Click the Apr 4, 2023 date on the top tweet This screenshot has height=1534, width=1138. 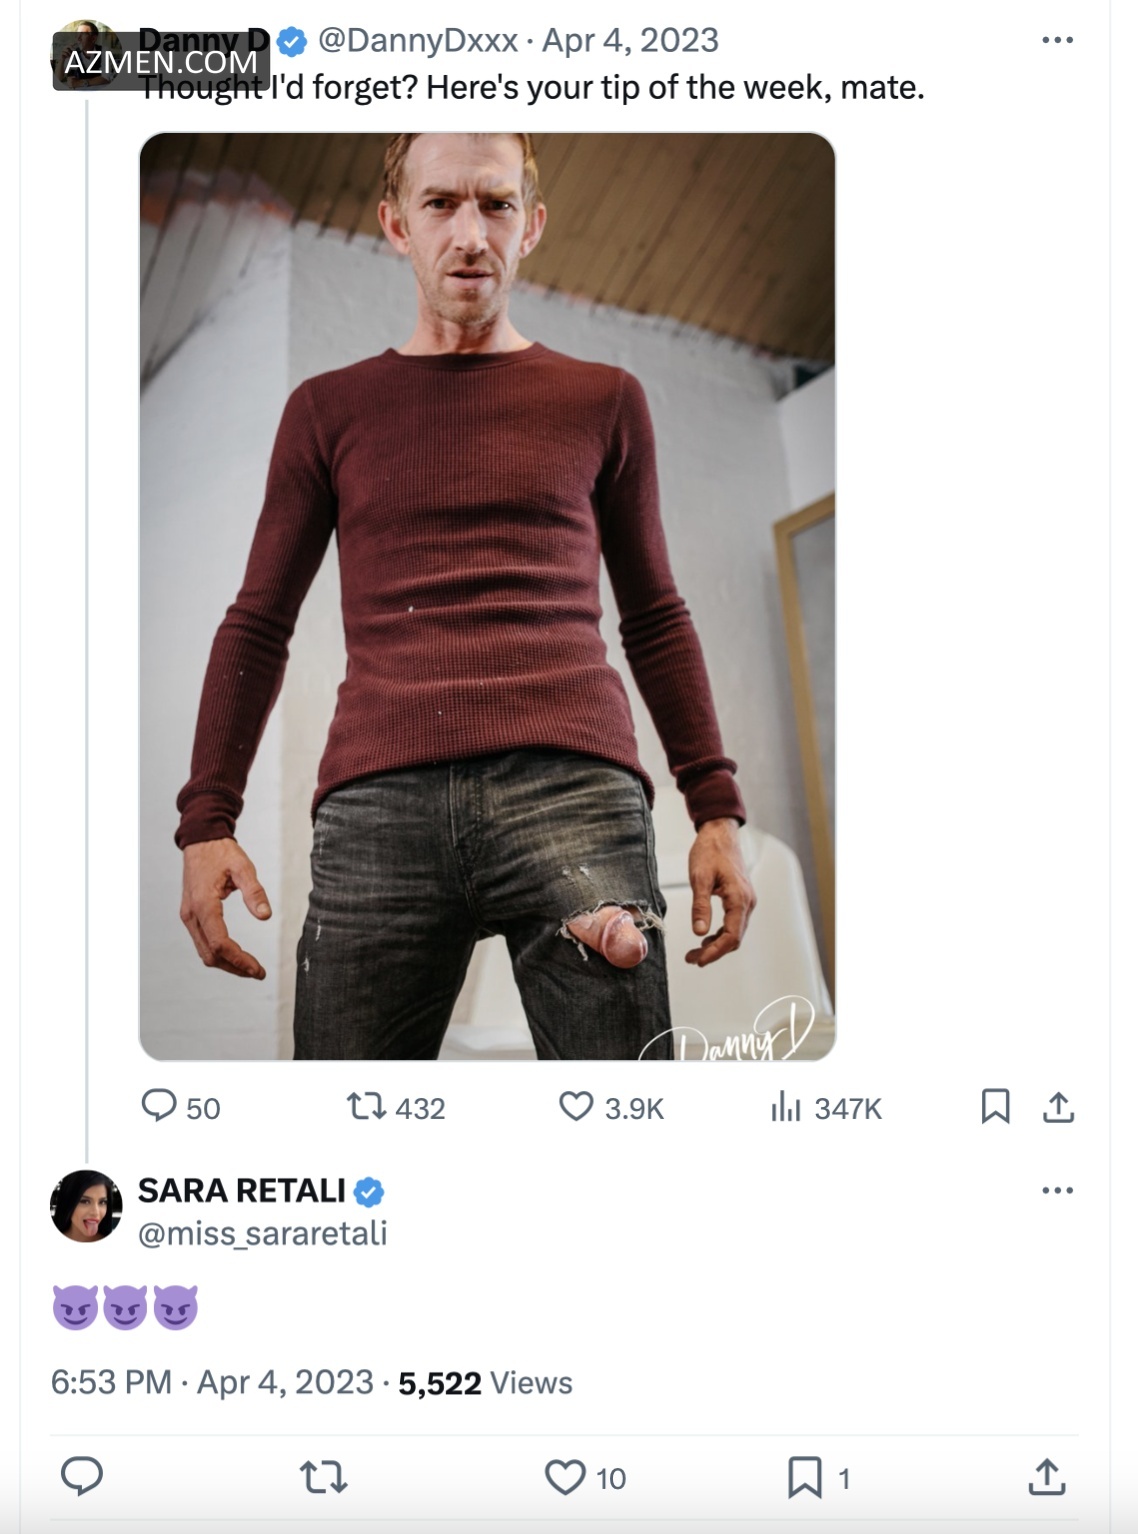(x=630, y=41)
